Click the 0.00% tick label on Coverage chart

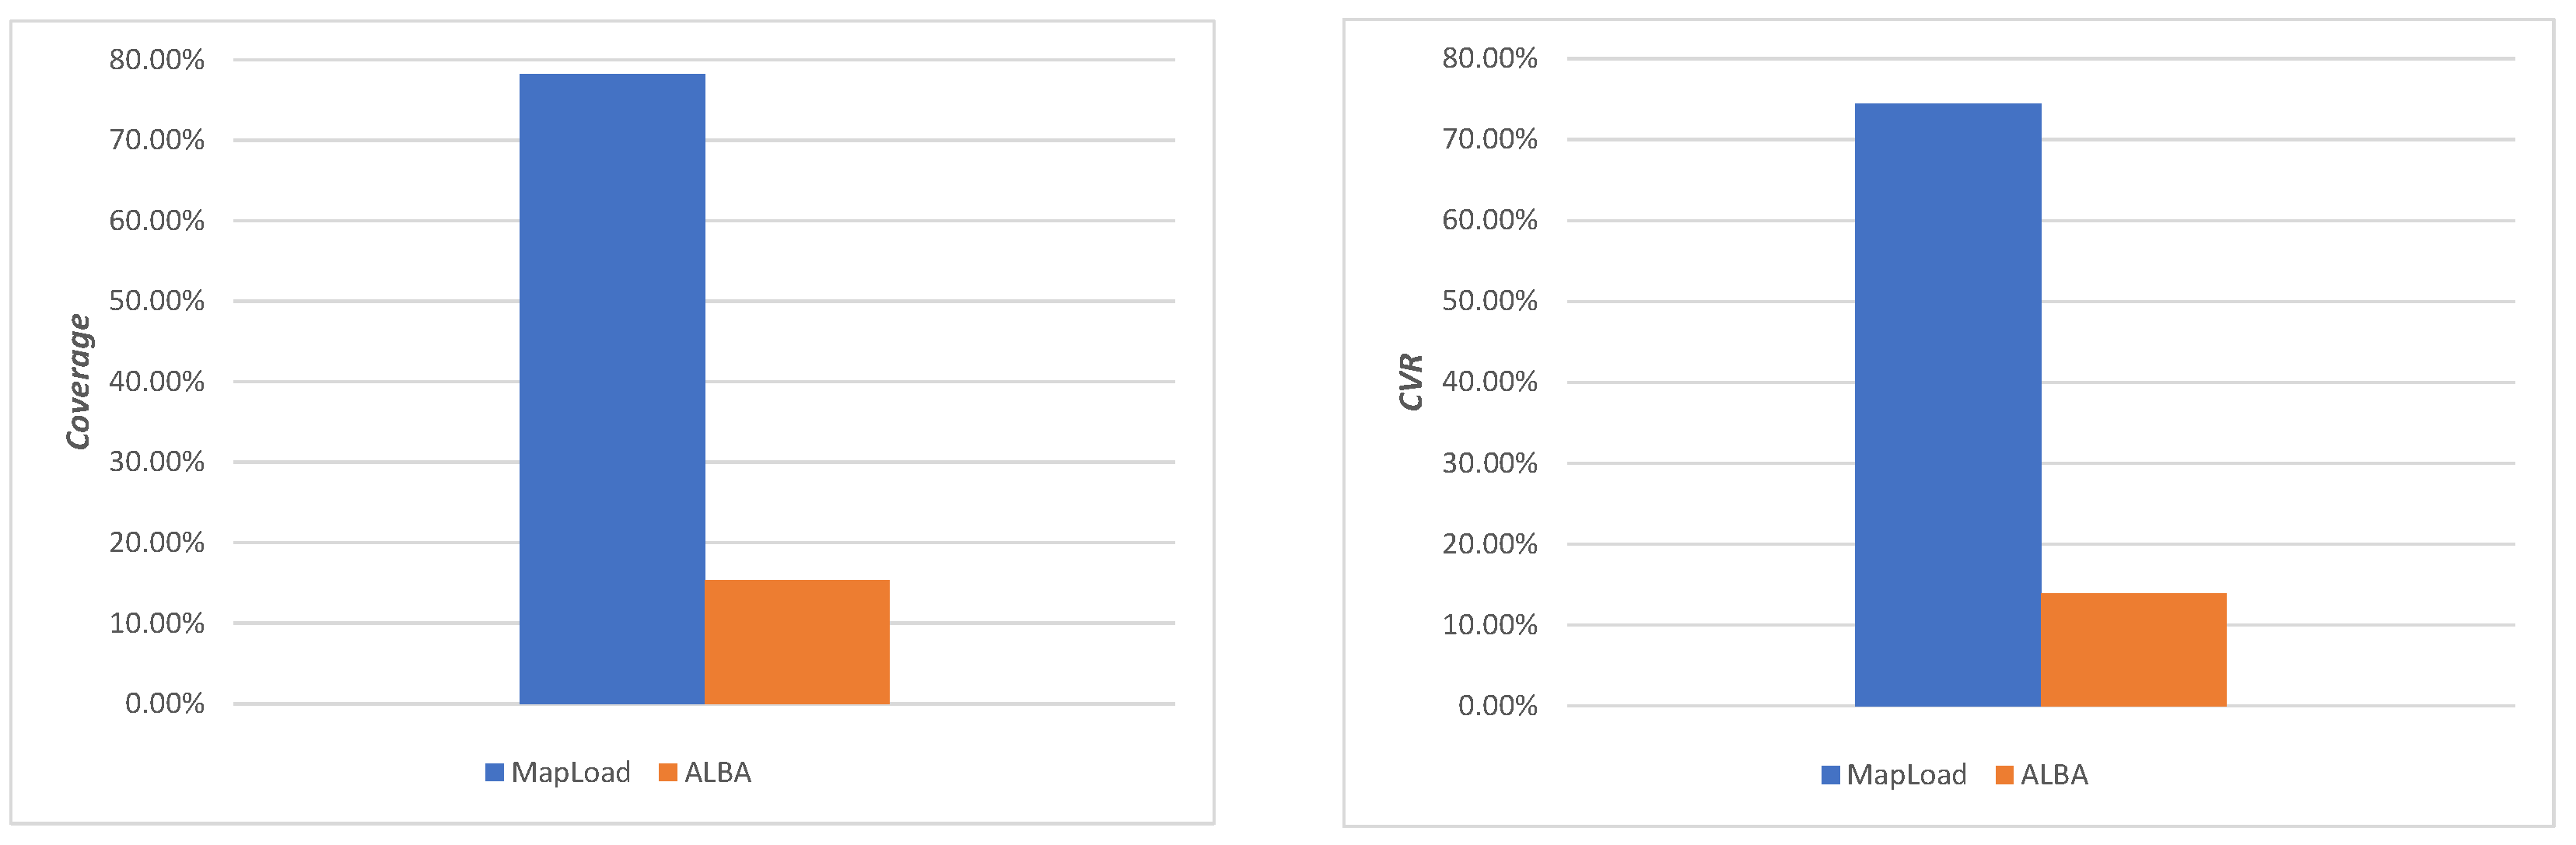point(164,704)
